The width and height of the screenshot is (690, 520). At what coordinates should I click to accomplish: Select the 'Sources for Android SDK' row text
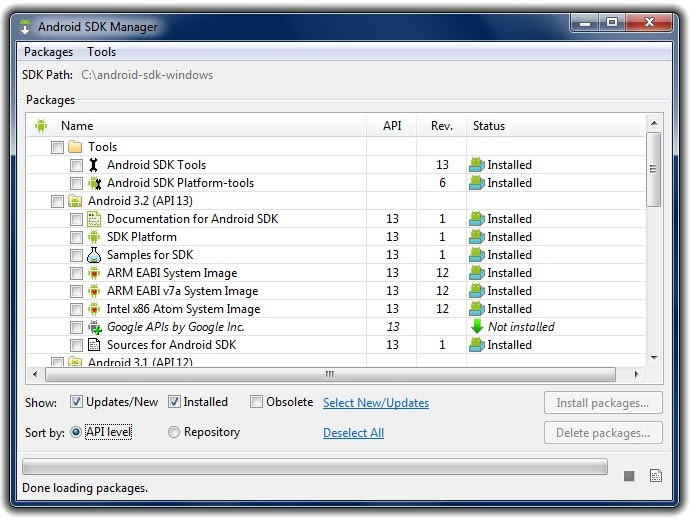(x=172, y=345)
